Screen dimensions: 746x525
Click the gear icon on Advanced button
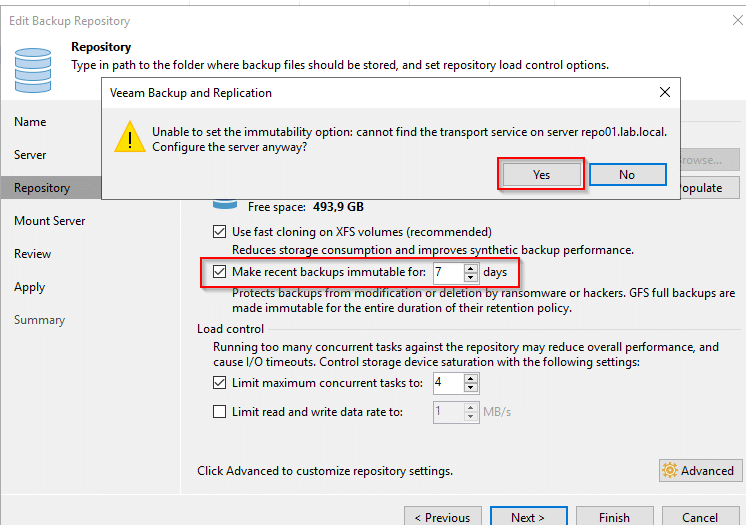(670, 470)
